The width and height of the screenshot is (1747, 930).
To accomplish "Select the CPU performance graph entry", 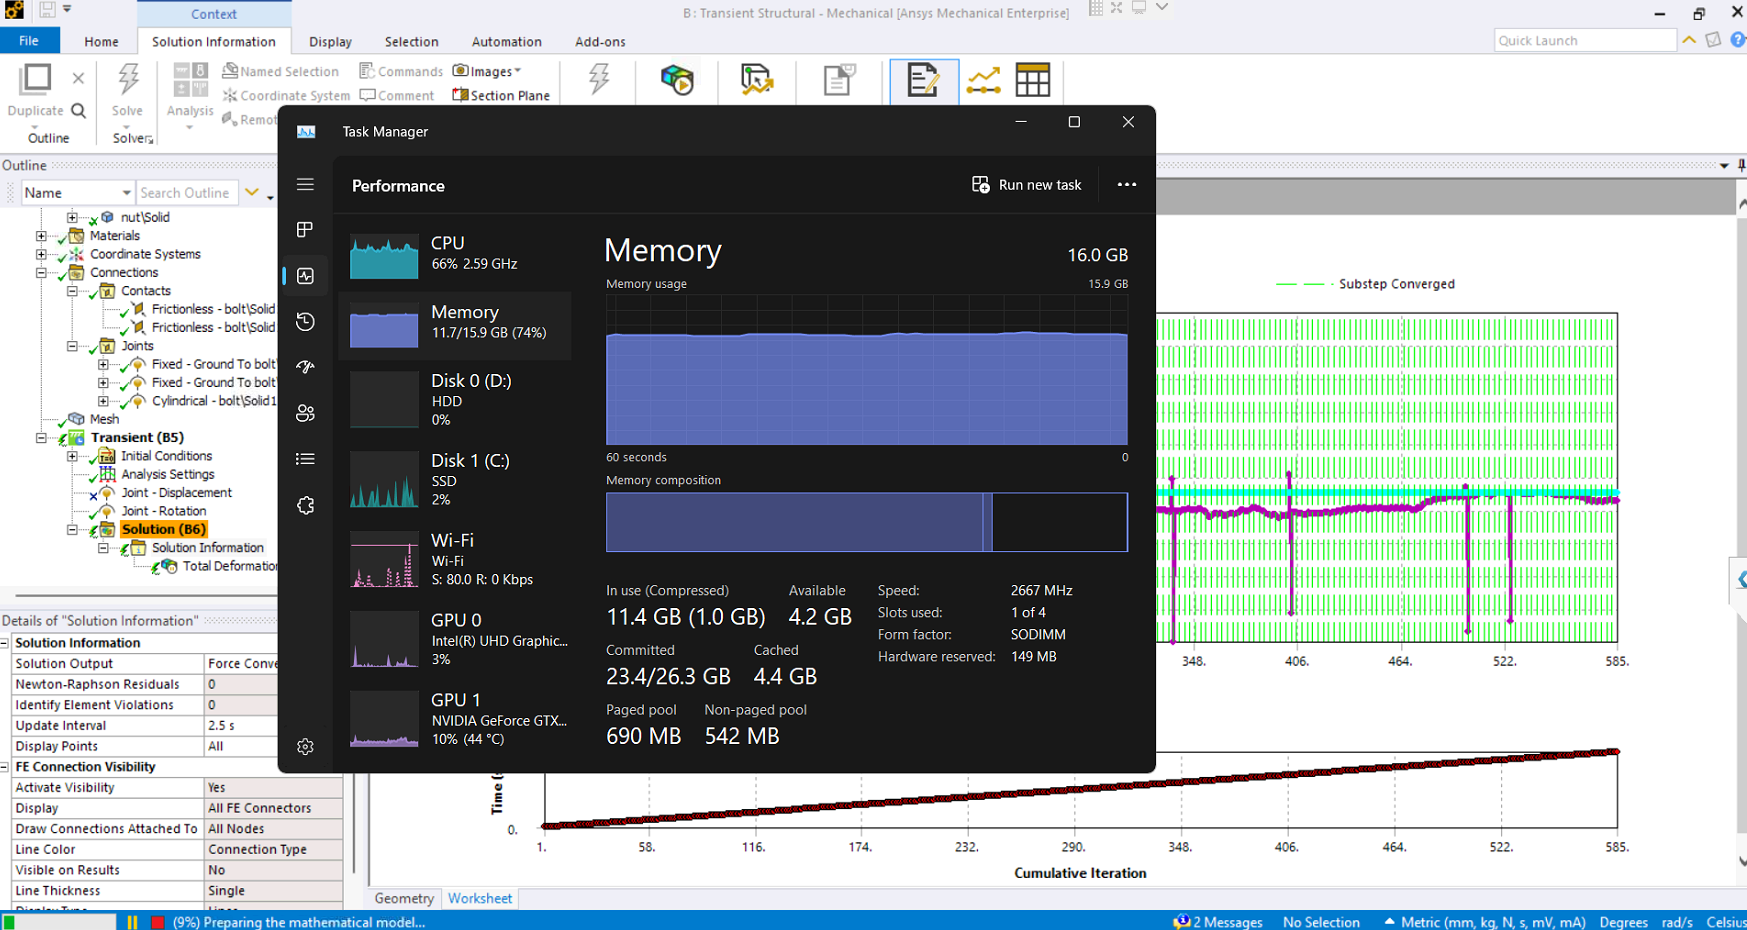I will click(x=455, y=254).
